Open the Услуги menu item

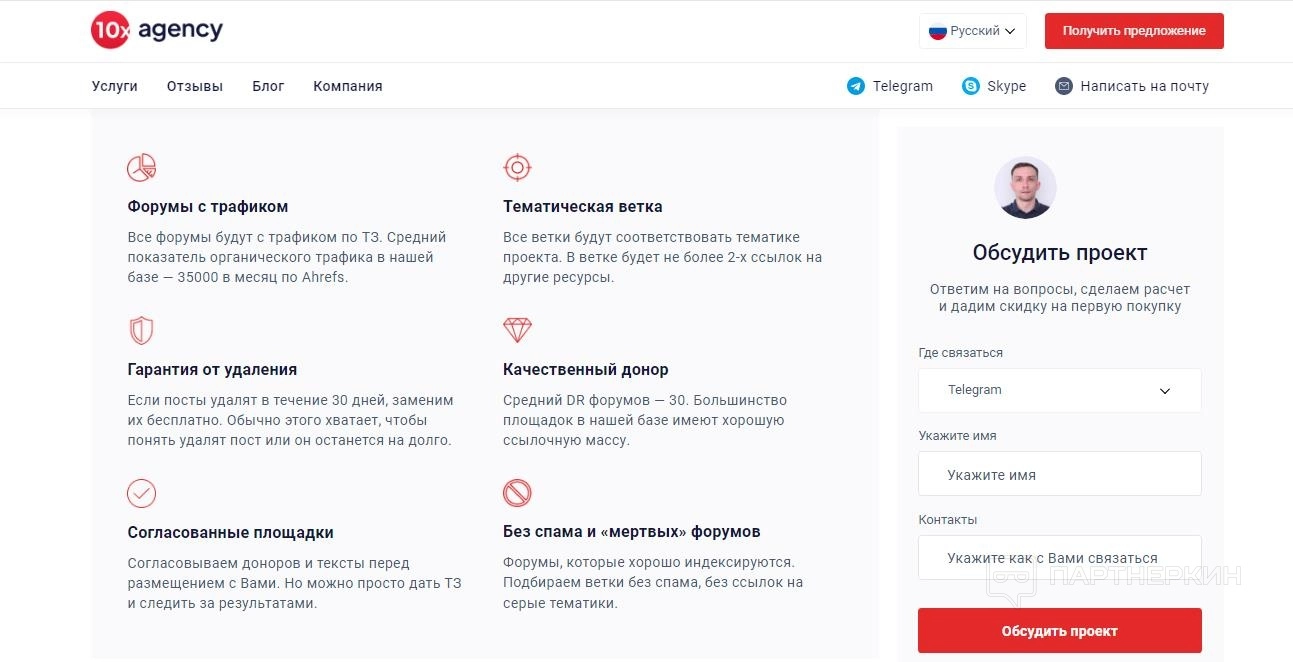pos(115,86)
